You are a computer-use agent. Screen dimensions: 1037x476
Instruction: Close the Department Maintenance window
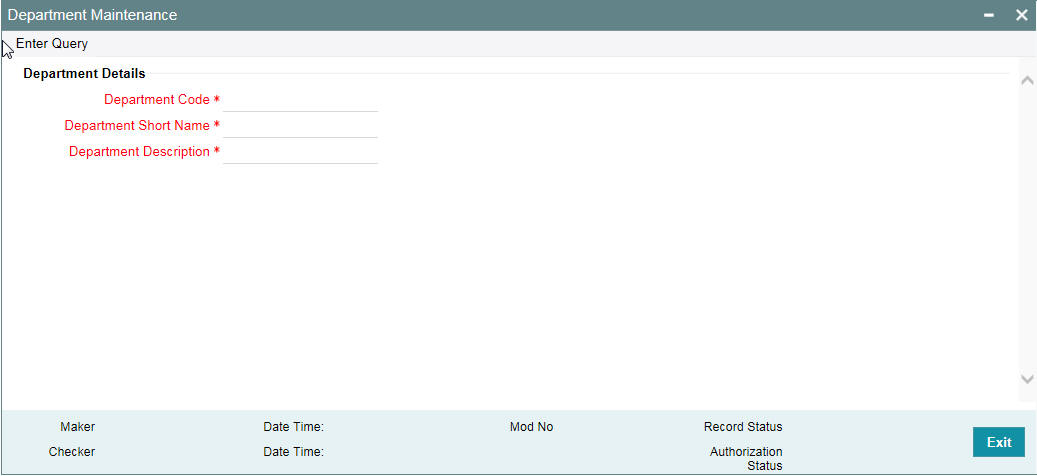1021,15
